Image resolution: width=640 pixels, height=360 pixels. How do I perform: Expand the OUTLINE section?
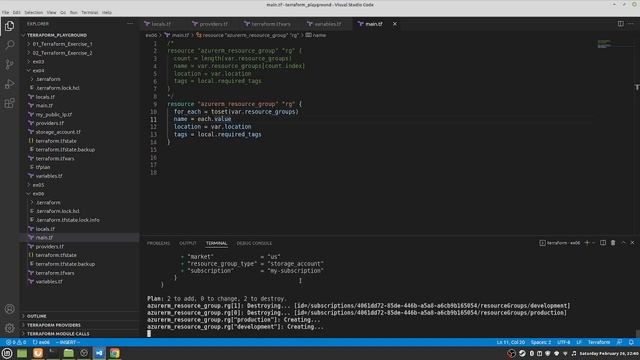(x=80, y=316)
